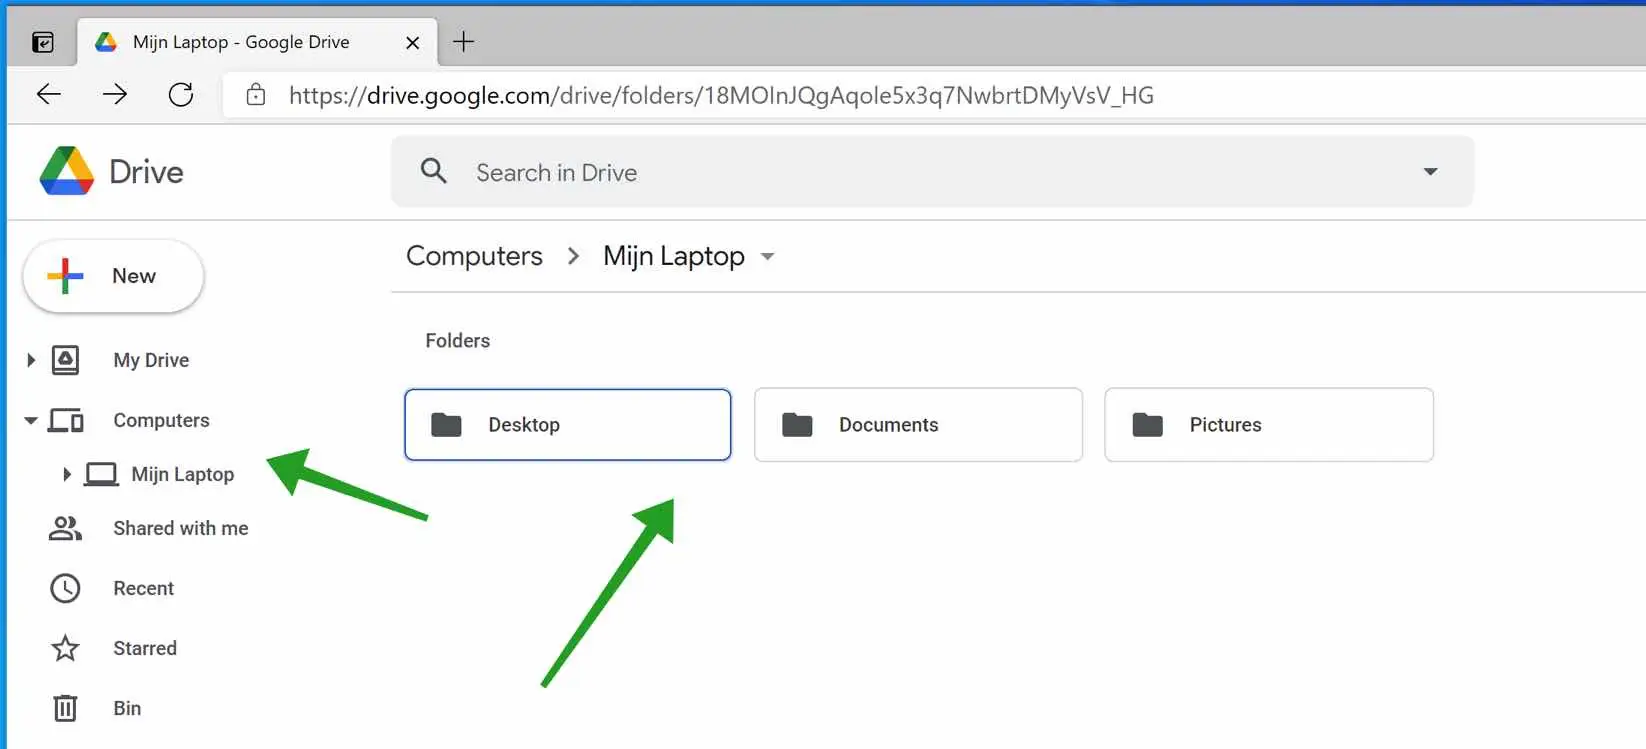This screenshot has height=749, width=1646.
Task: Open a new browser tab
Action: (x=463, y=42)
